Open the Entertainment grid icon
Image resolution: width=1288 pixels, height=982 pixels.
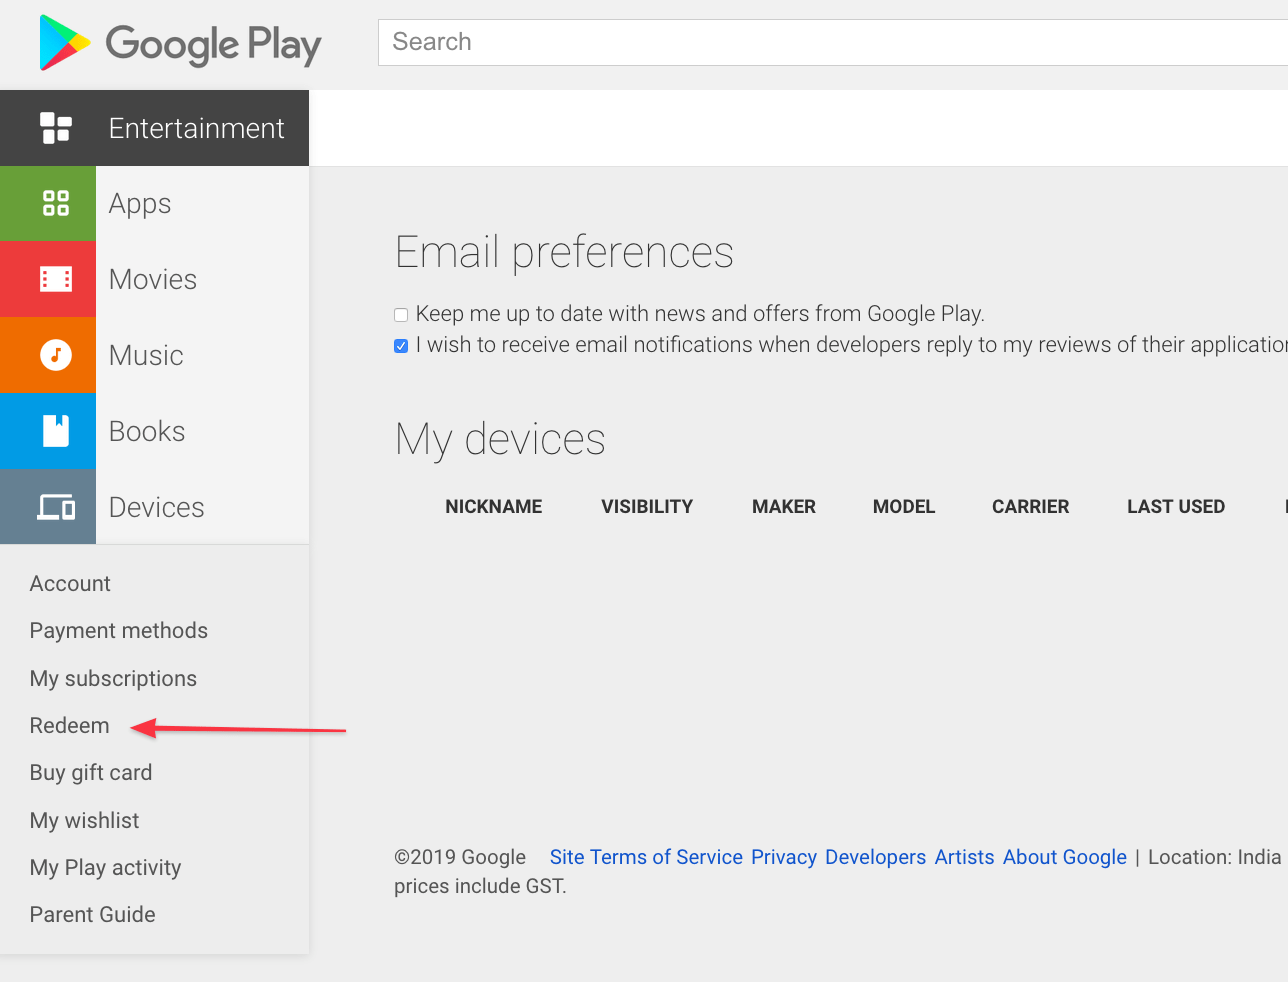[x=56, y=128]
